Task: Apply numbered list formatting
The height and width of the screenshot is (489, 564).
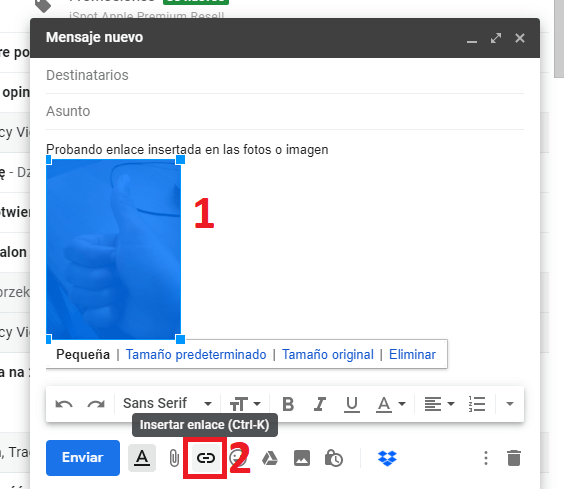Action: [477, 404]
